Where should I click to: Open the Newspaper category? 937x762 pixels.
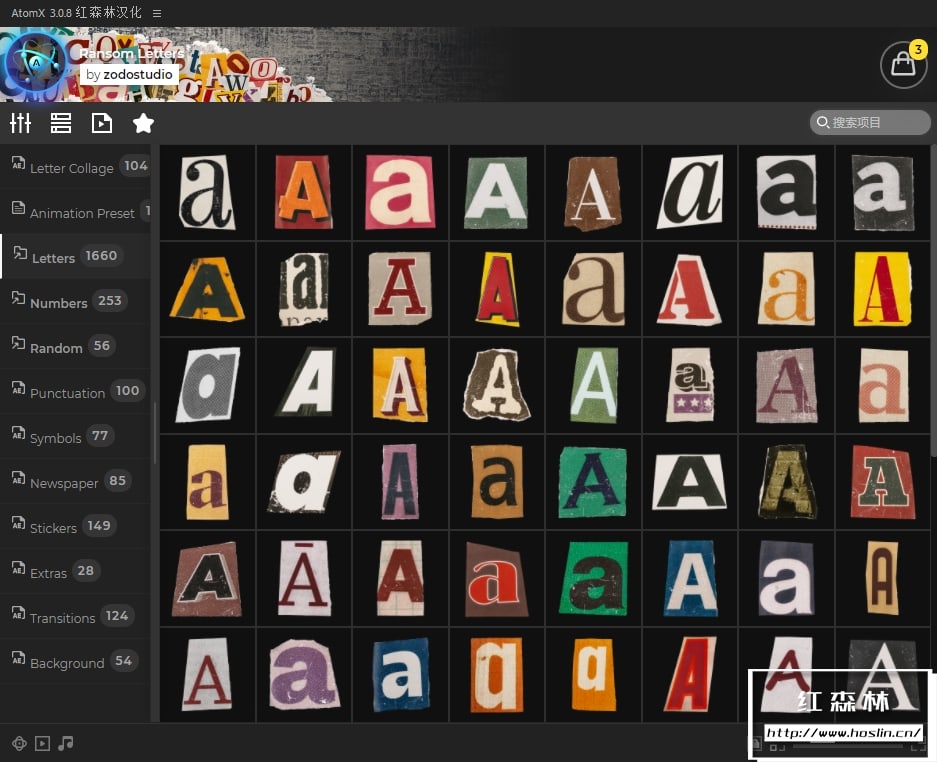(x=75, y=482)
